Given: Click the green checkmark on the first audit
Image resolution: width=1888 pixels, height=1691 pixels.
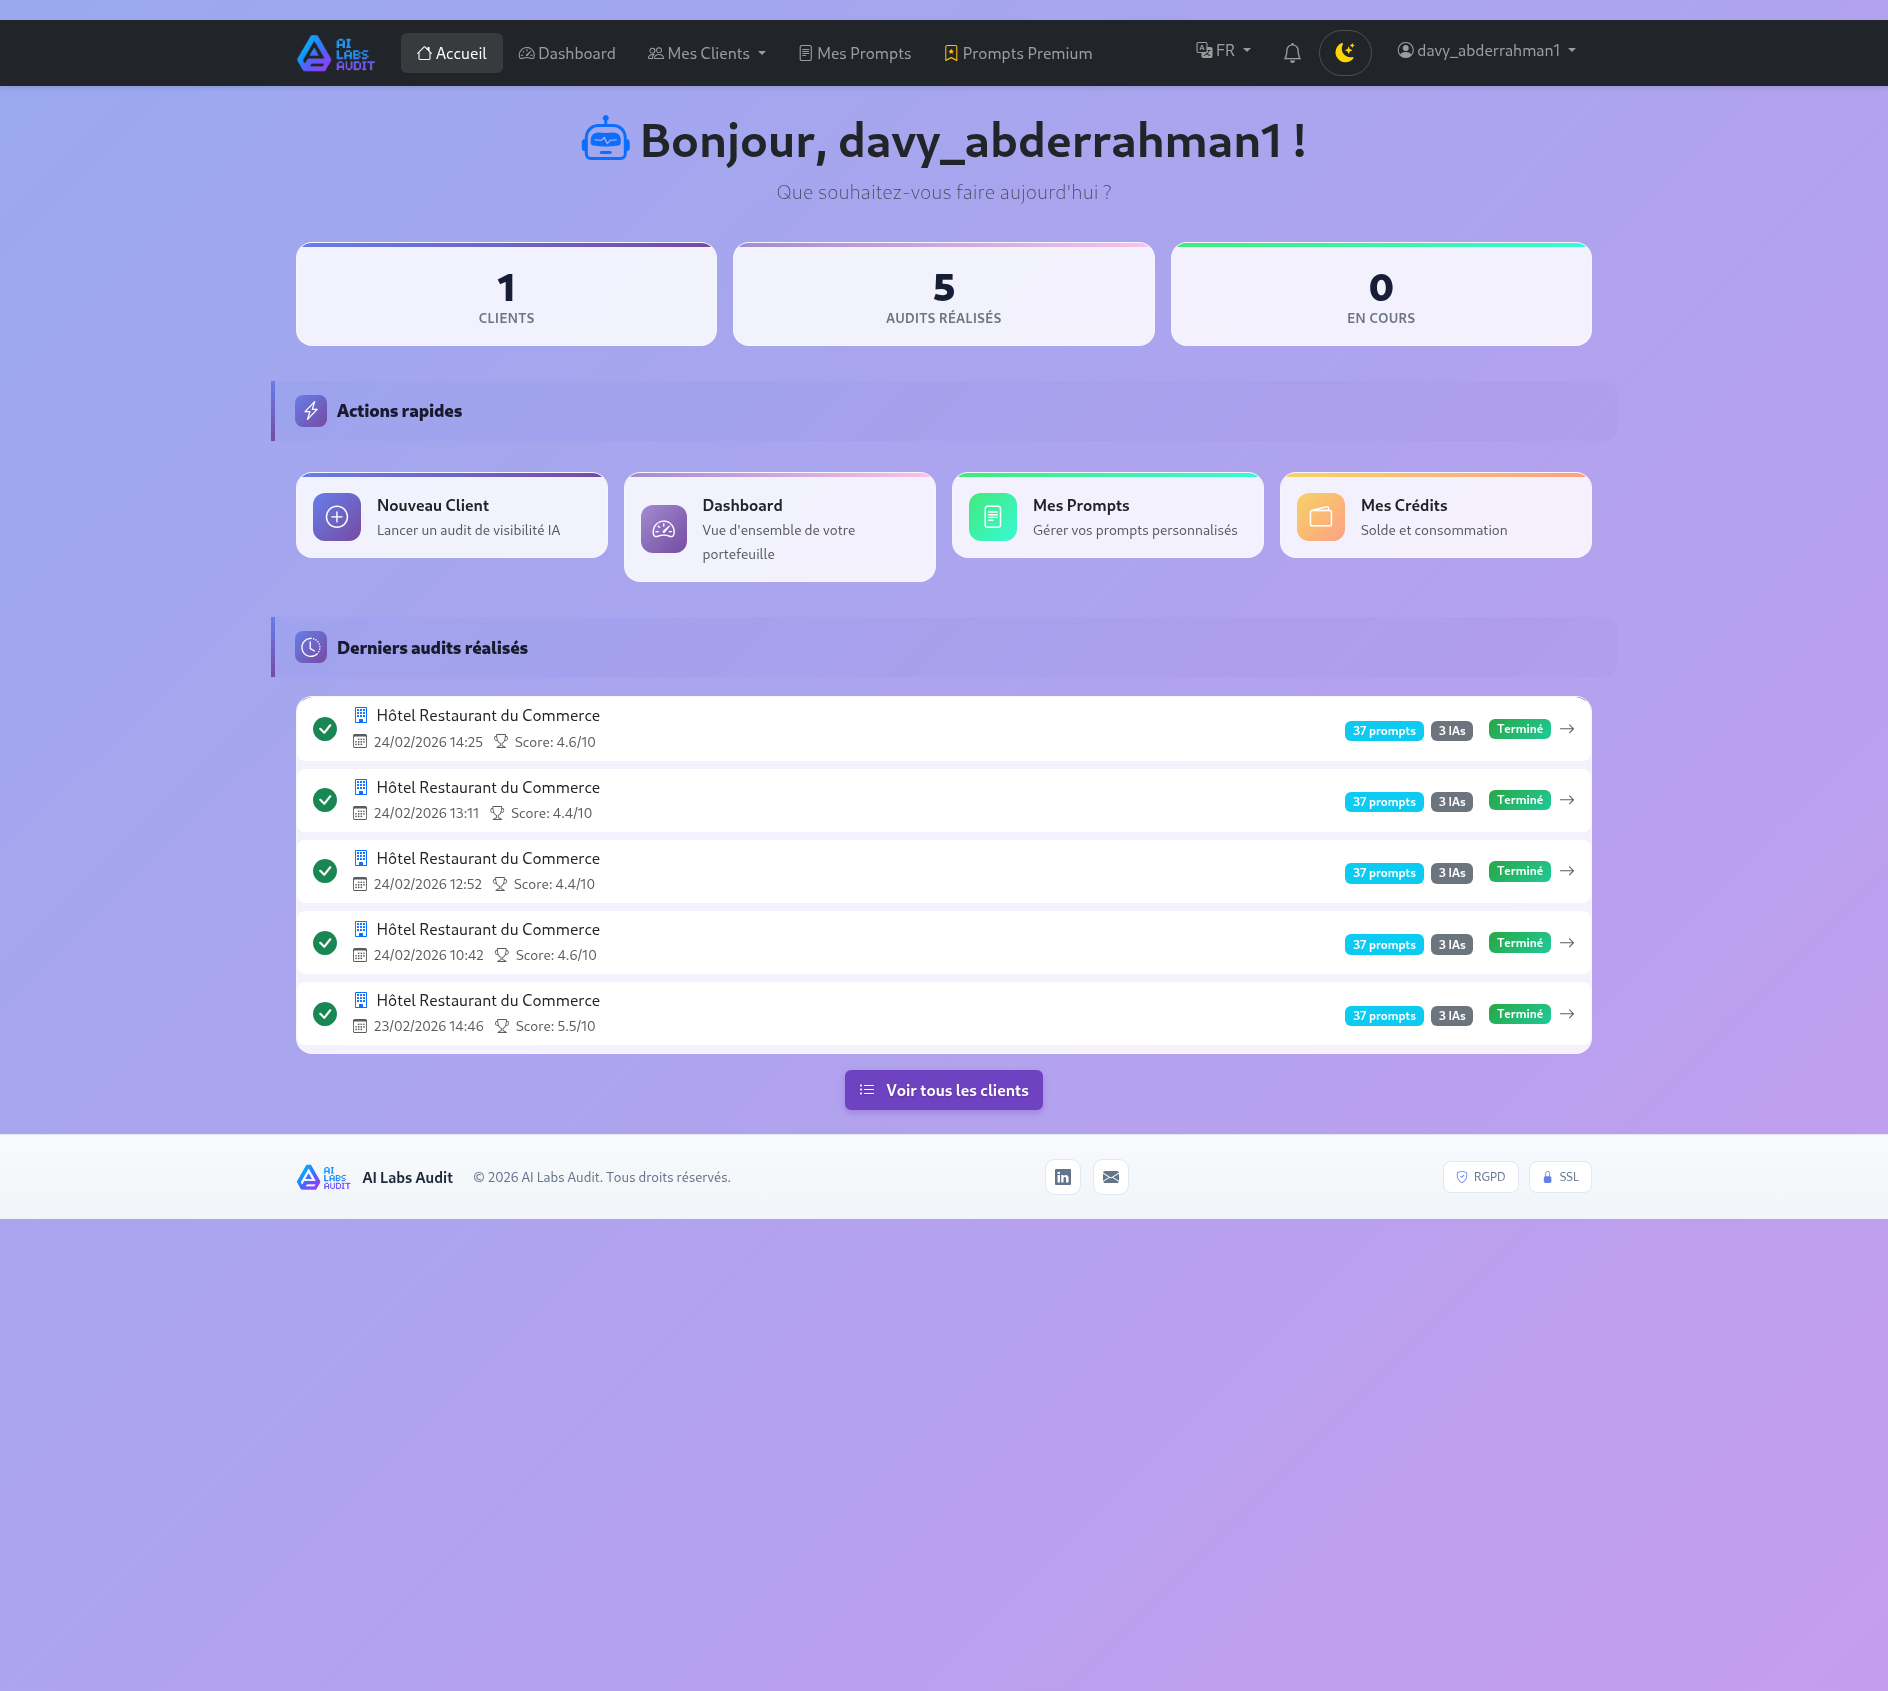Looking at the screenshot, I should pos(324,729).
